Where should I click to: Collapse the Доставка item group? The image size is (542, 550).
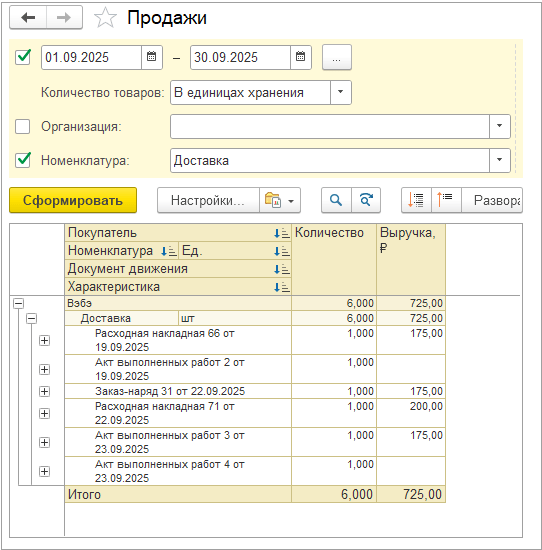32,318
